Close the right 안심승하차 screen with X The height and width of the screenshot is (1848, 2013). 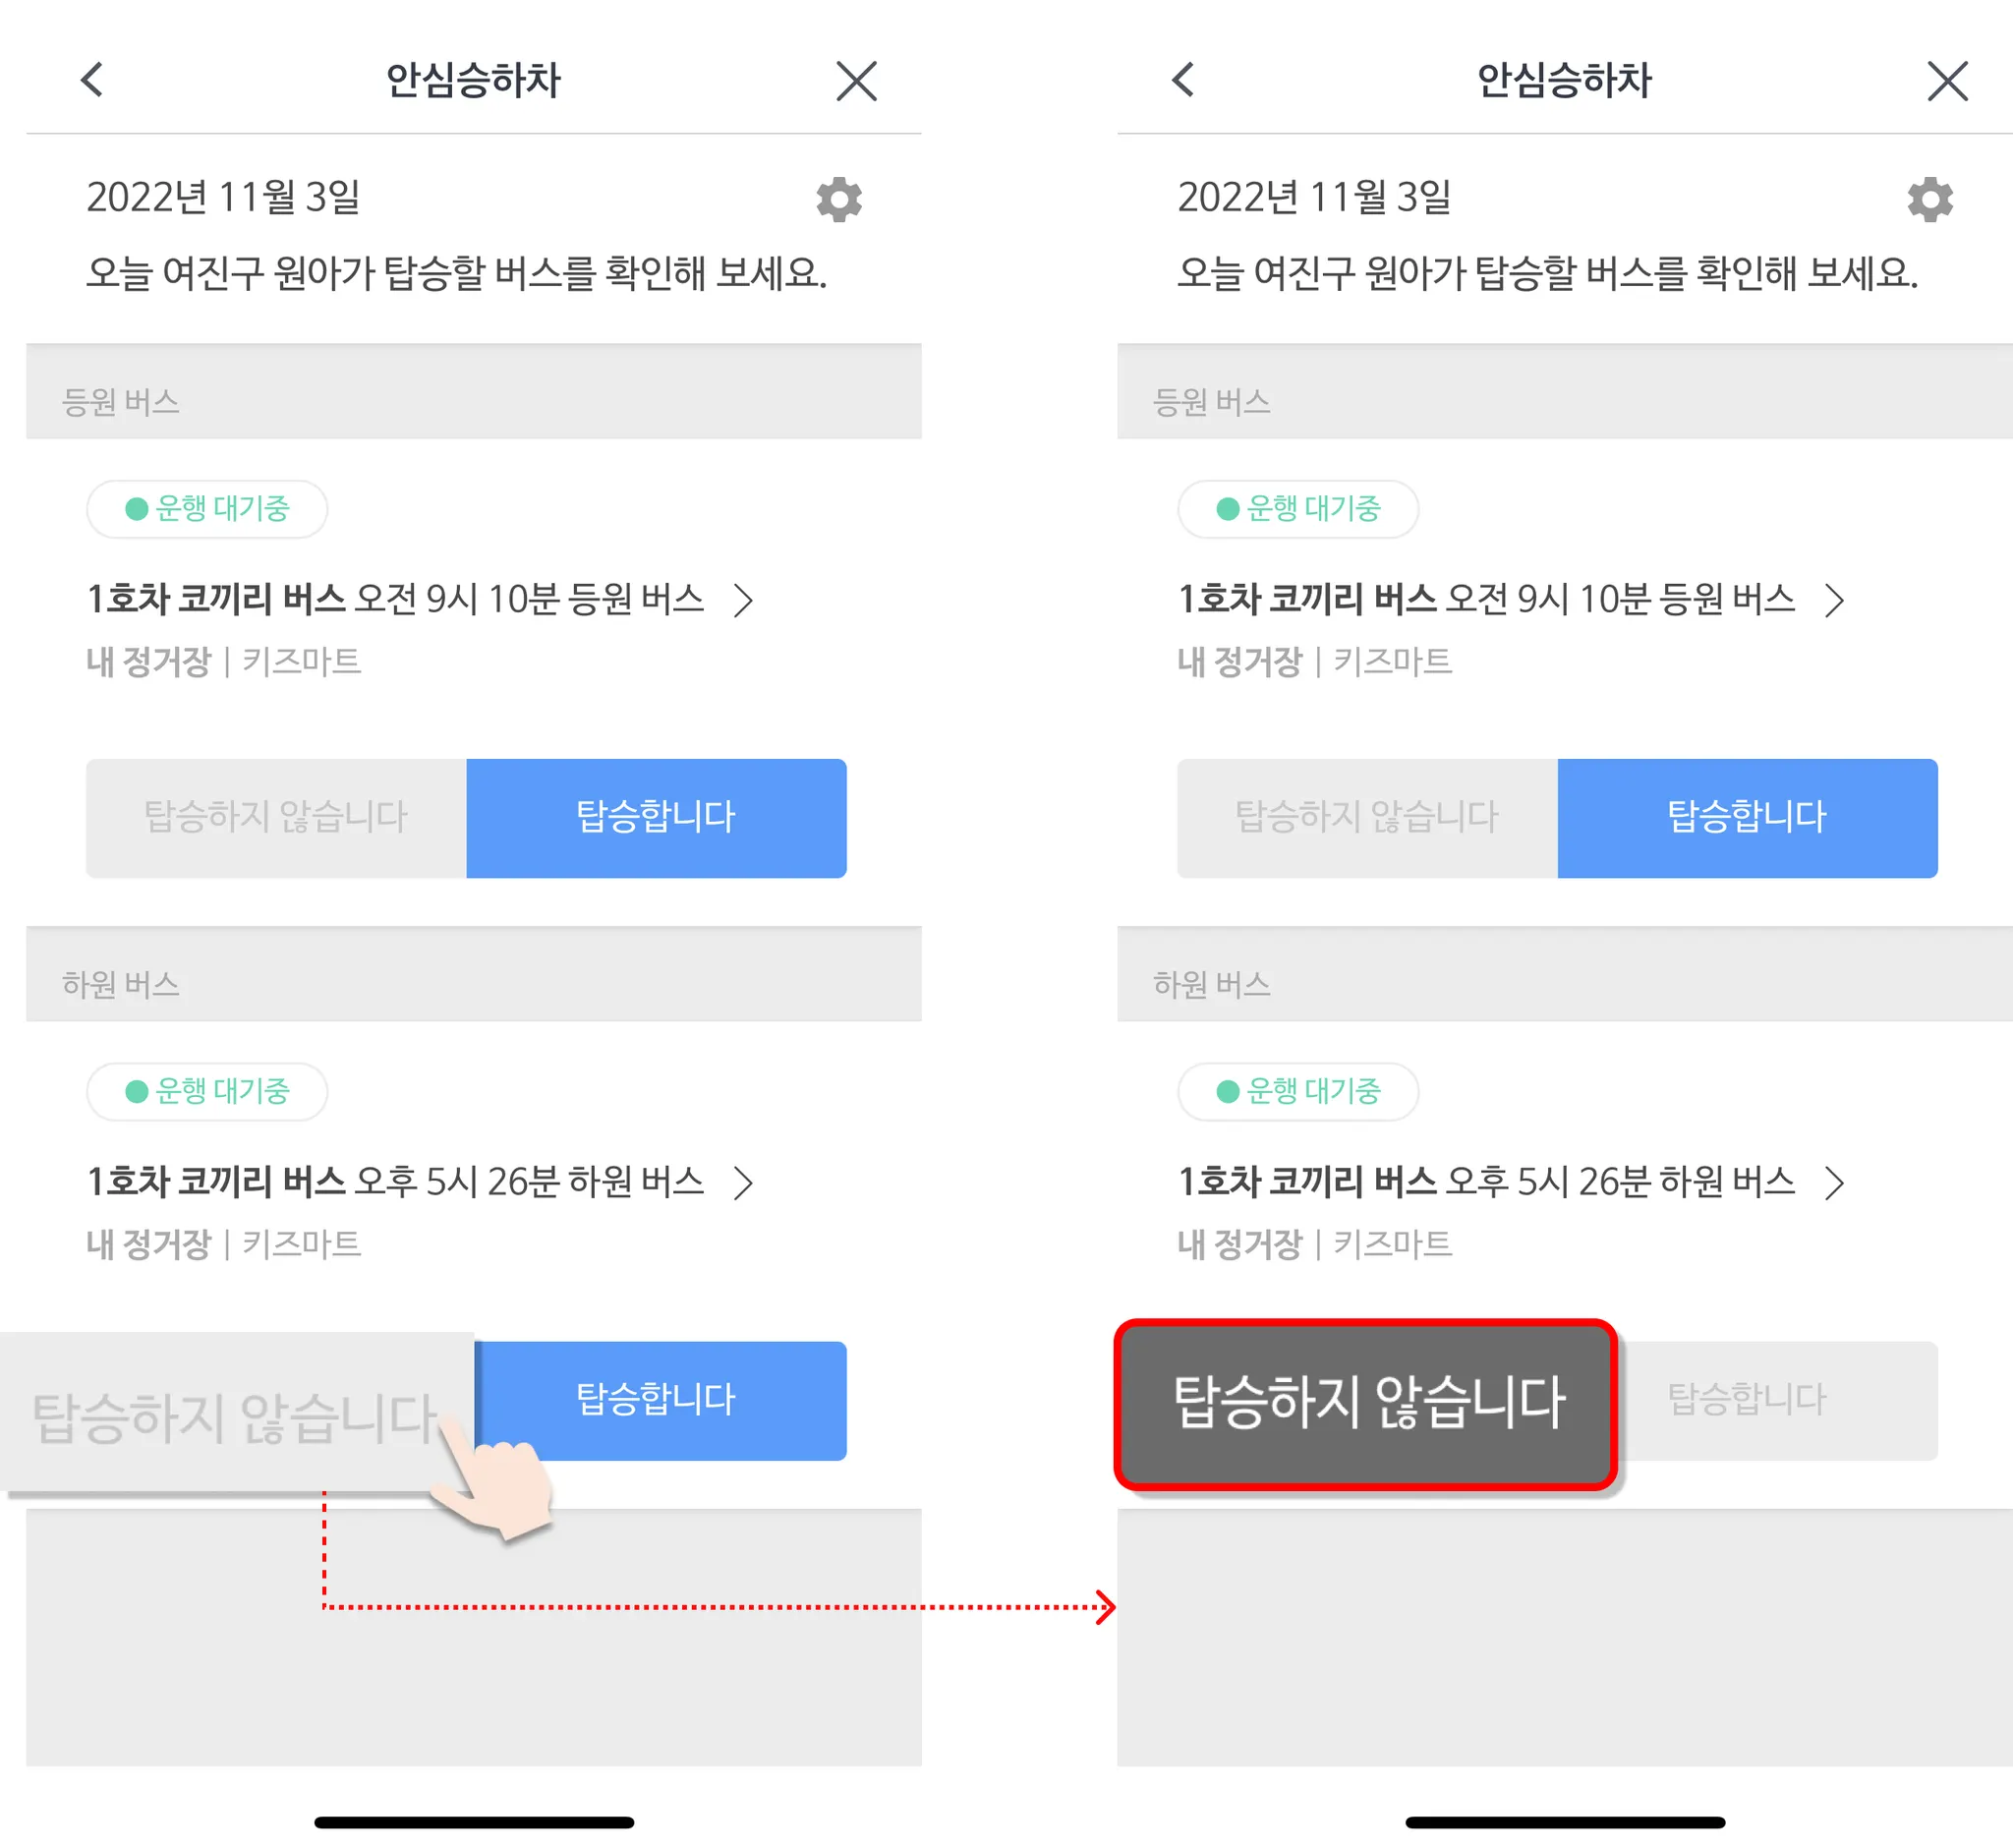pos(1948,81)
